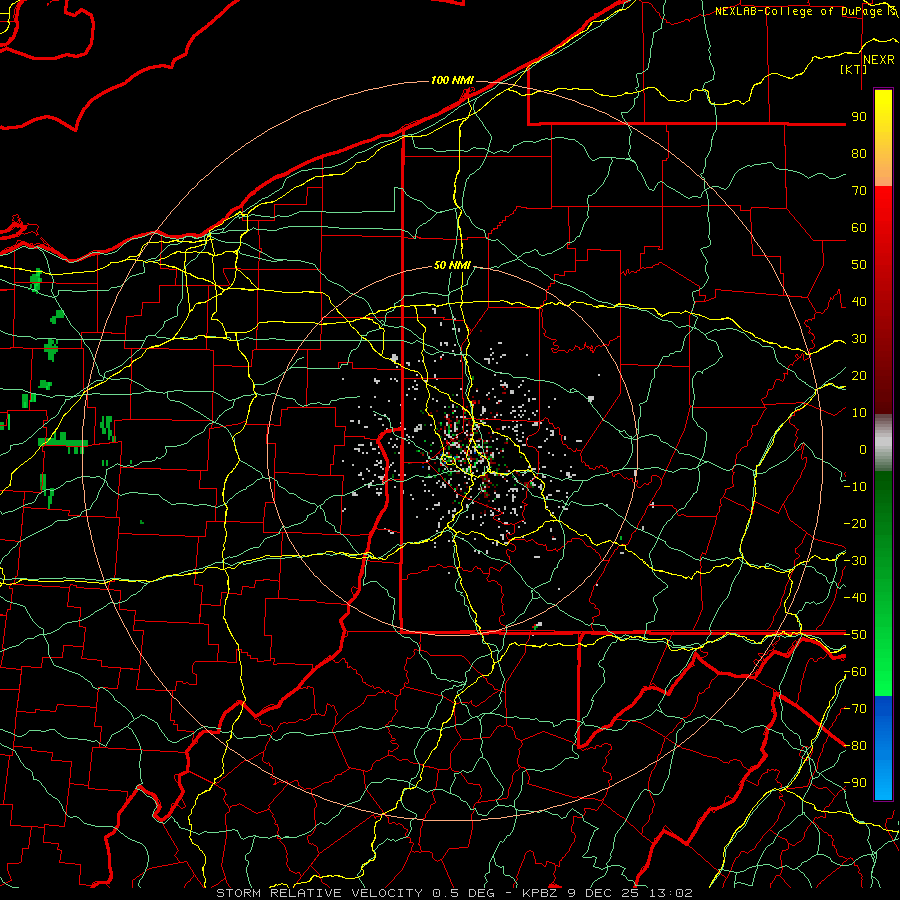Viewport: 900px width, 900px height.
Task: Click the positive 80 scale value
Action: pos(859,154)
